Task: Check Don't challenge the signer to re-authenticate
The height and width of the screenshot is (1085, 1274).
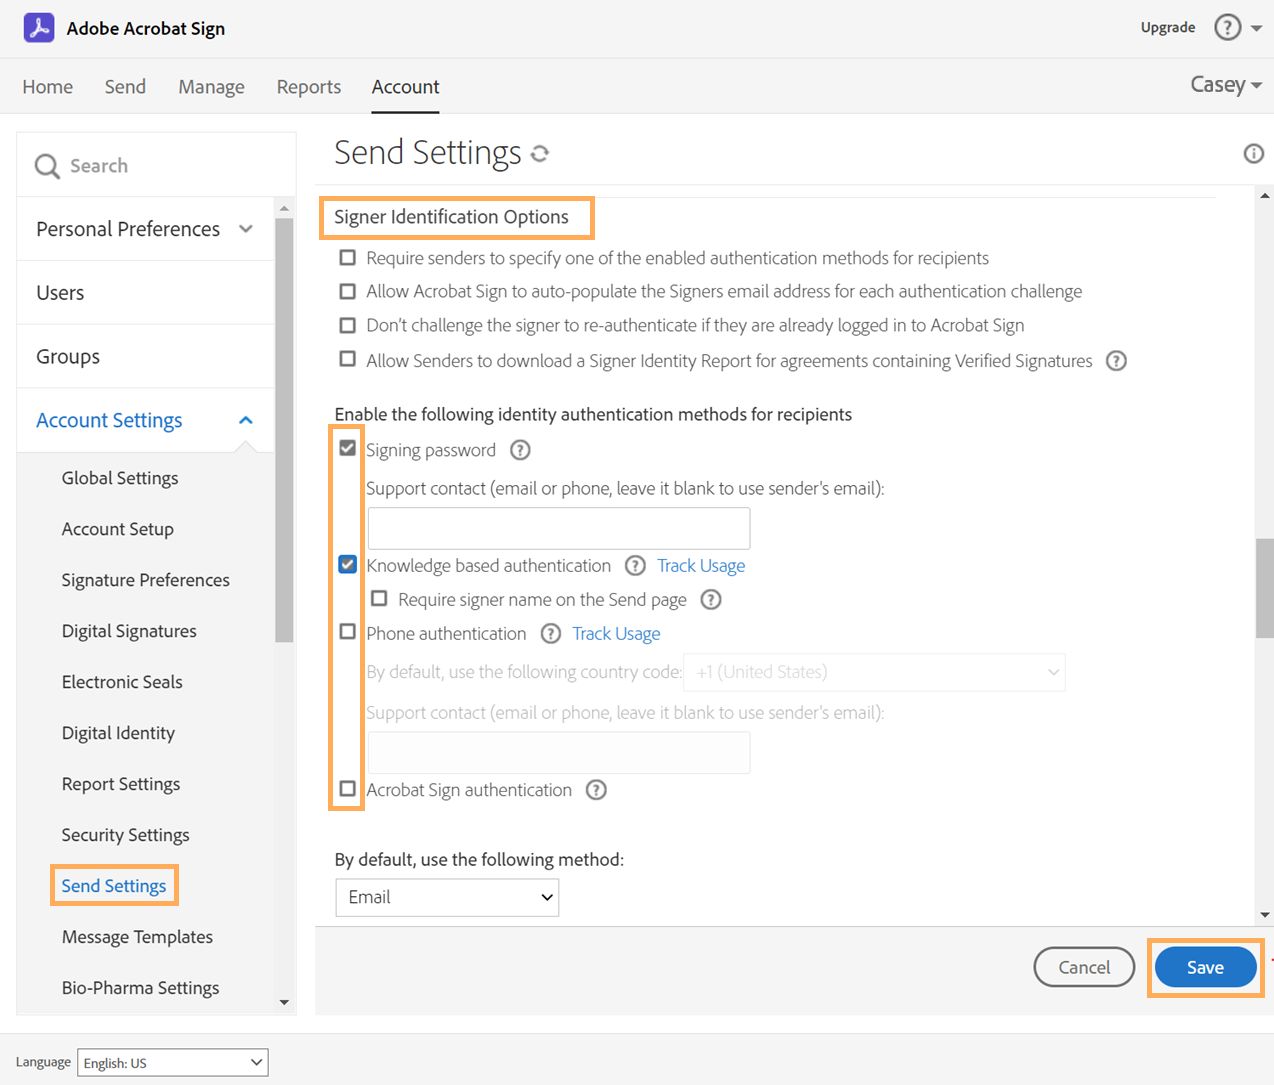Action: tap(347, 325)
